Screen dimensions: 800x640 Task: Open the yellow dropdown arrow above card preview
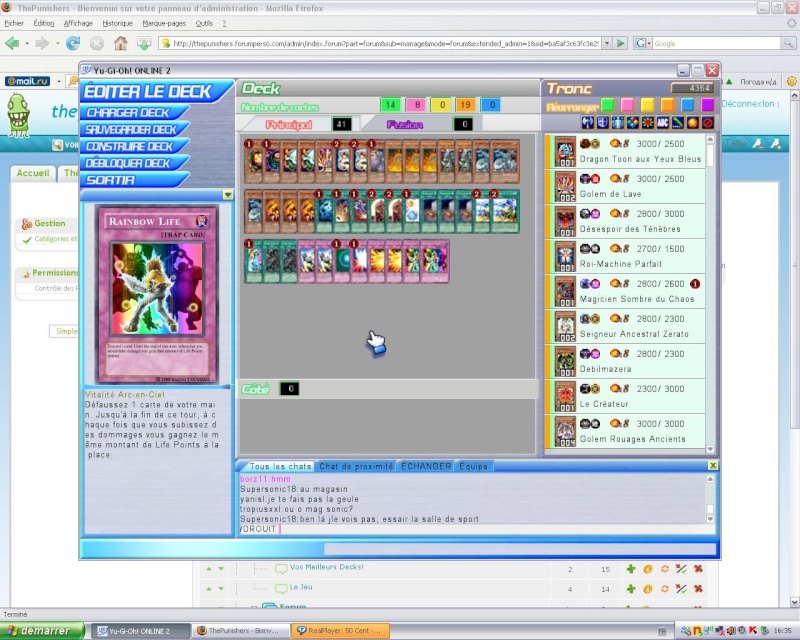pyautogui.click(x=228, y=195)
